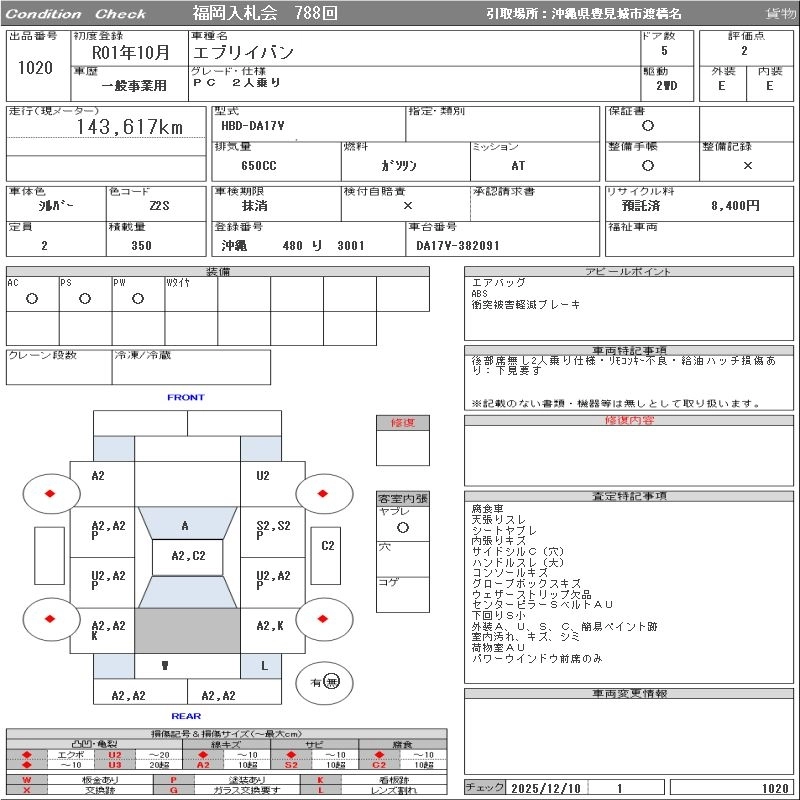Click the windshield marked A in diagram

pos(187,523)
